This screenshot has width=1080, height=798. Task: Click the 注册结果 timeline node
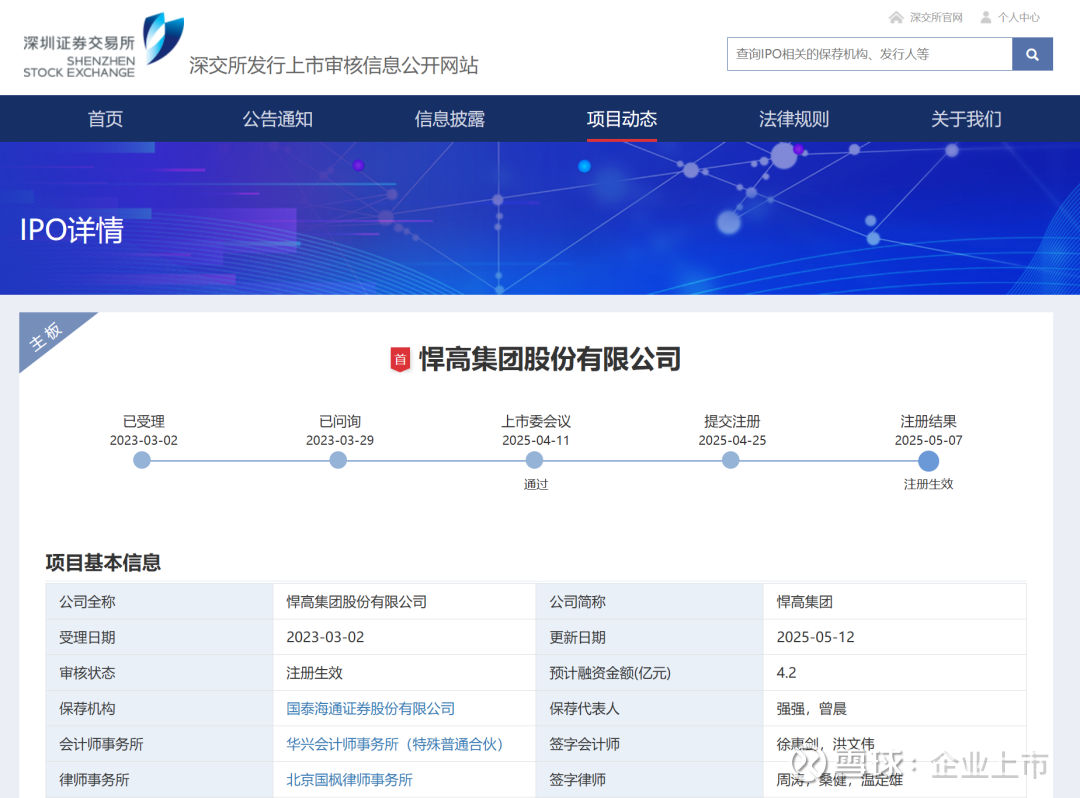[x=928, y=460]
